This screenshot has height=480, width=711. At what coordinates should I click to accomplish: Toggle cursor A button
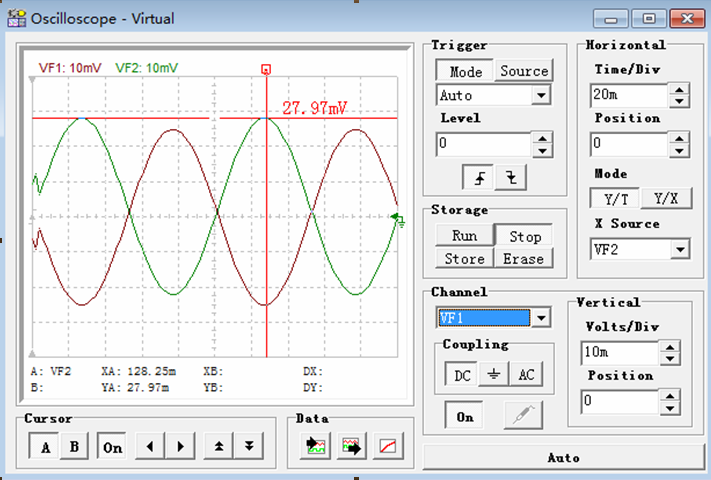[x=44, y=446]
